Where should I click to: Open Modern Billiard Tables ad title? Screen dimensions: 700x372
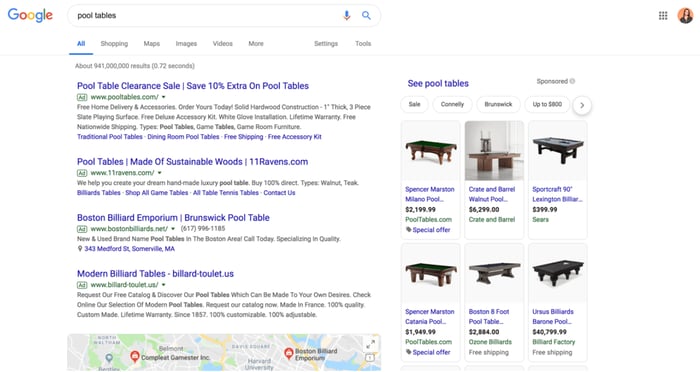155,273
